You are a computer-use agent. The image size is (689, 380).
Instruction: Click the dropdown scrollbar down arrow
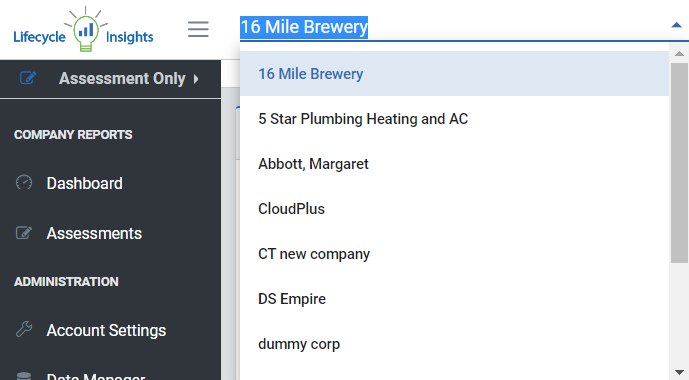pos(679,373)
